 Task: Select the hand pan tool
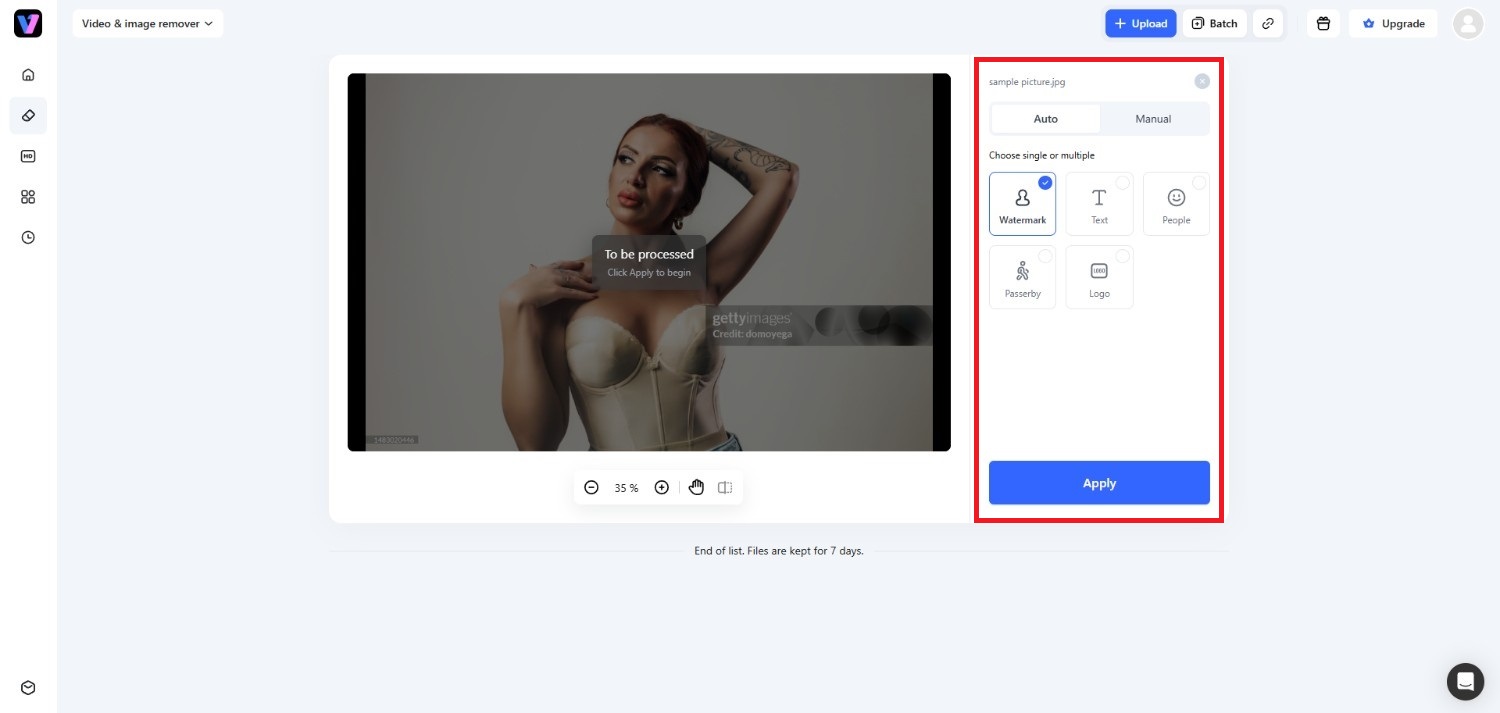pos(696,488)
